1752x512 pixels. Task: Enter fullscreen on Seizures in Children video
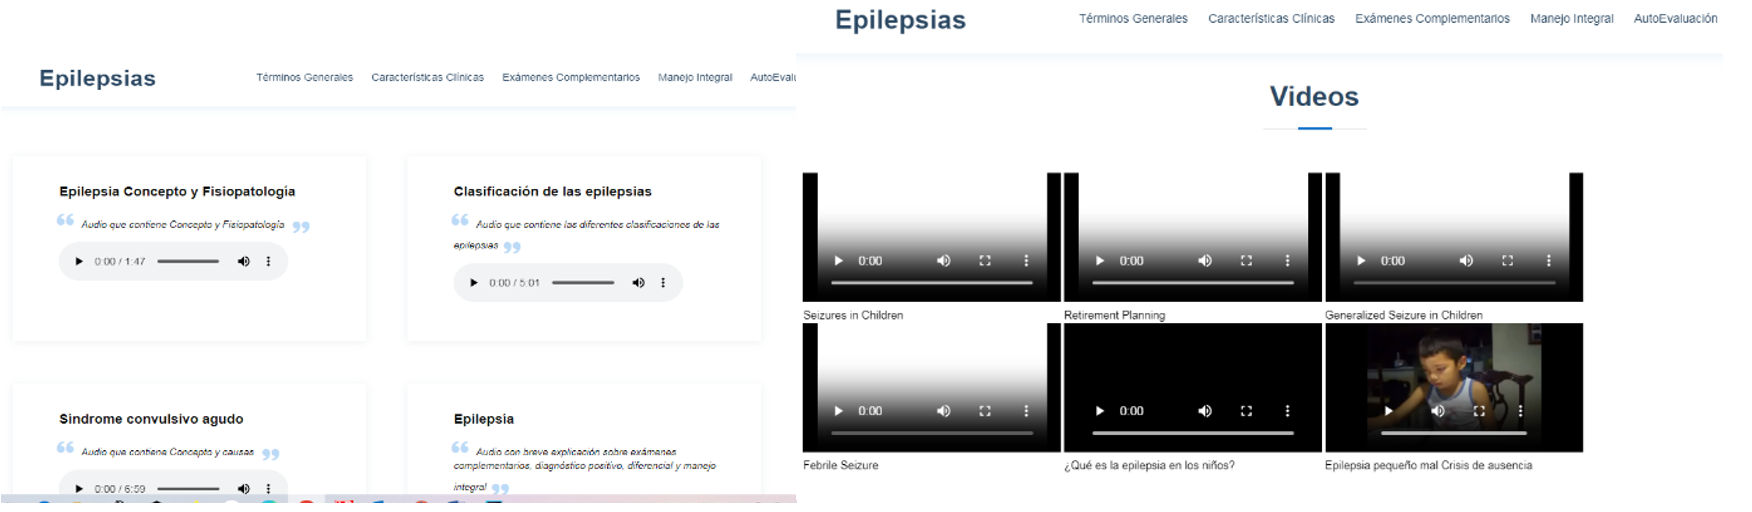tap(985, 261)
